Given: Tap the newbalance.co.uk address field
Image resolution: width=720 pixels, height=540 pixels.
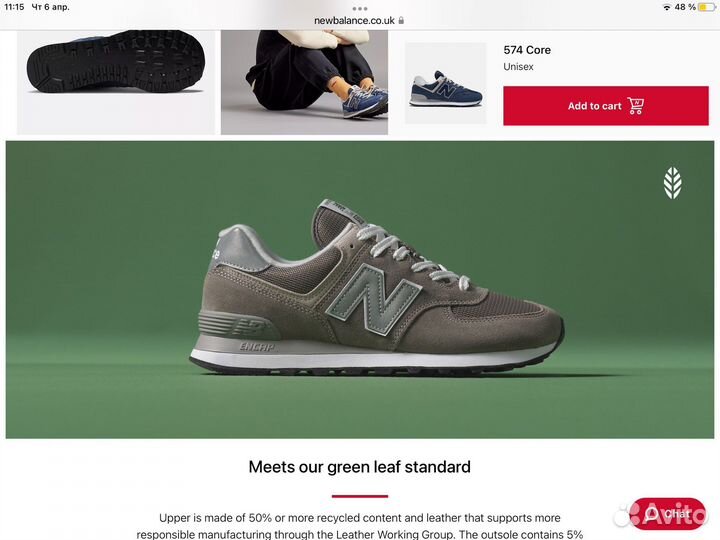Looking at the screenshot, I should 359,21.
